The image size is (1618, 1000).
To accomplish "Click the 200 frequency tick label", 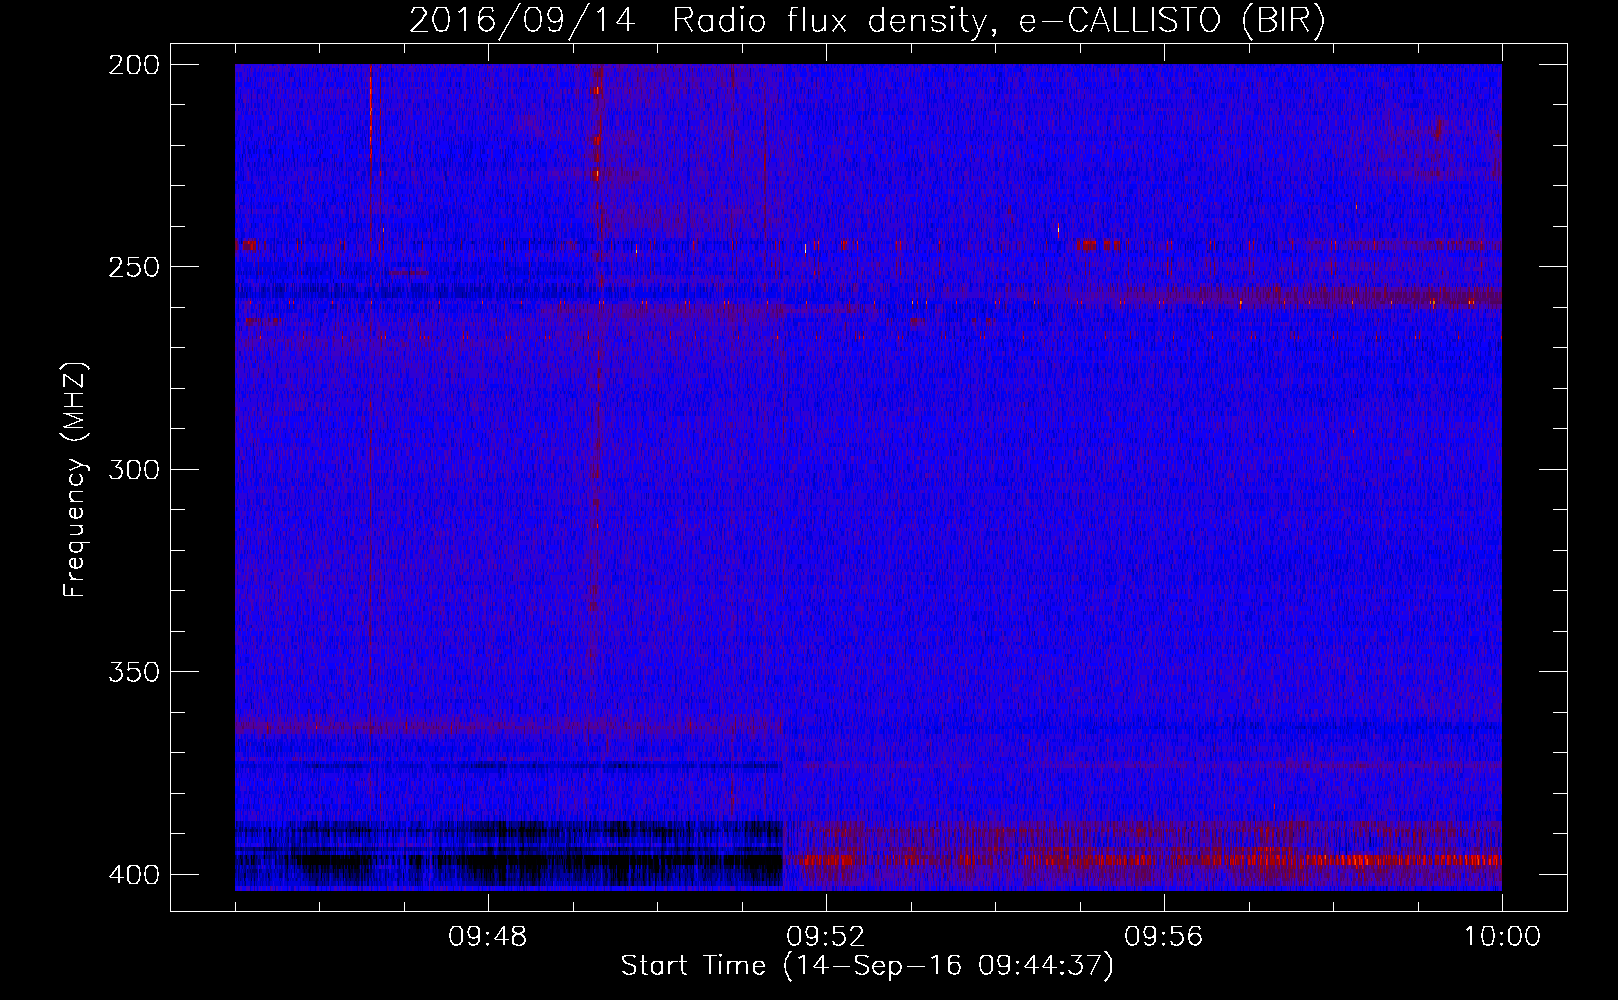I will pos(133,64).
